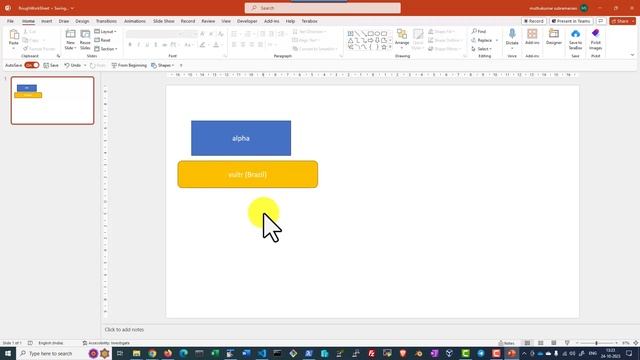The image size is (640, 360).
Task: Open the File menu
Action: 10,21
